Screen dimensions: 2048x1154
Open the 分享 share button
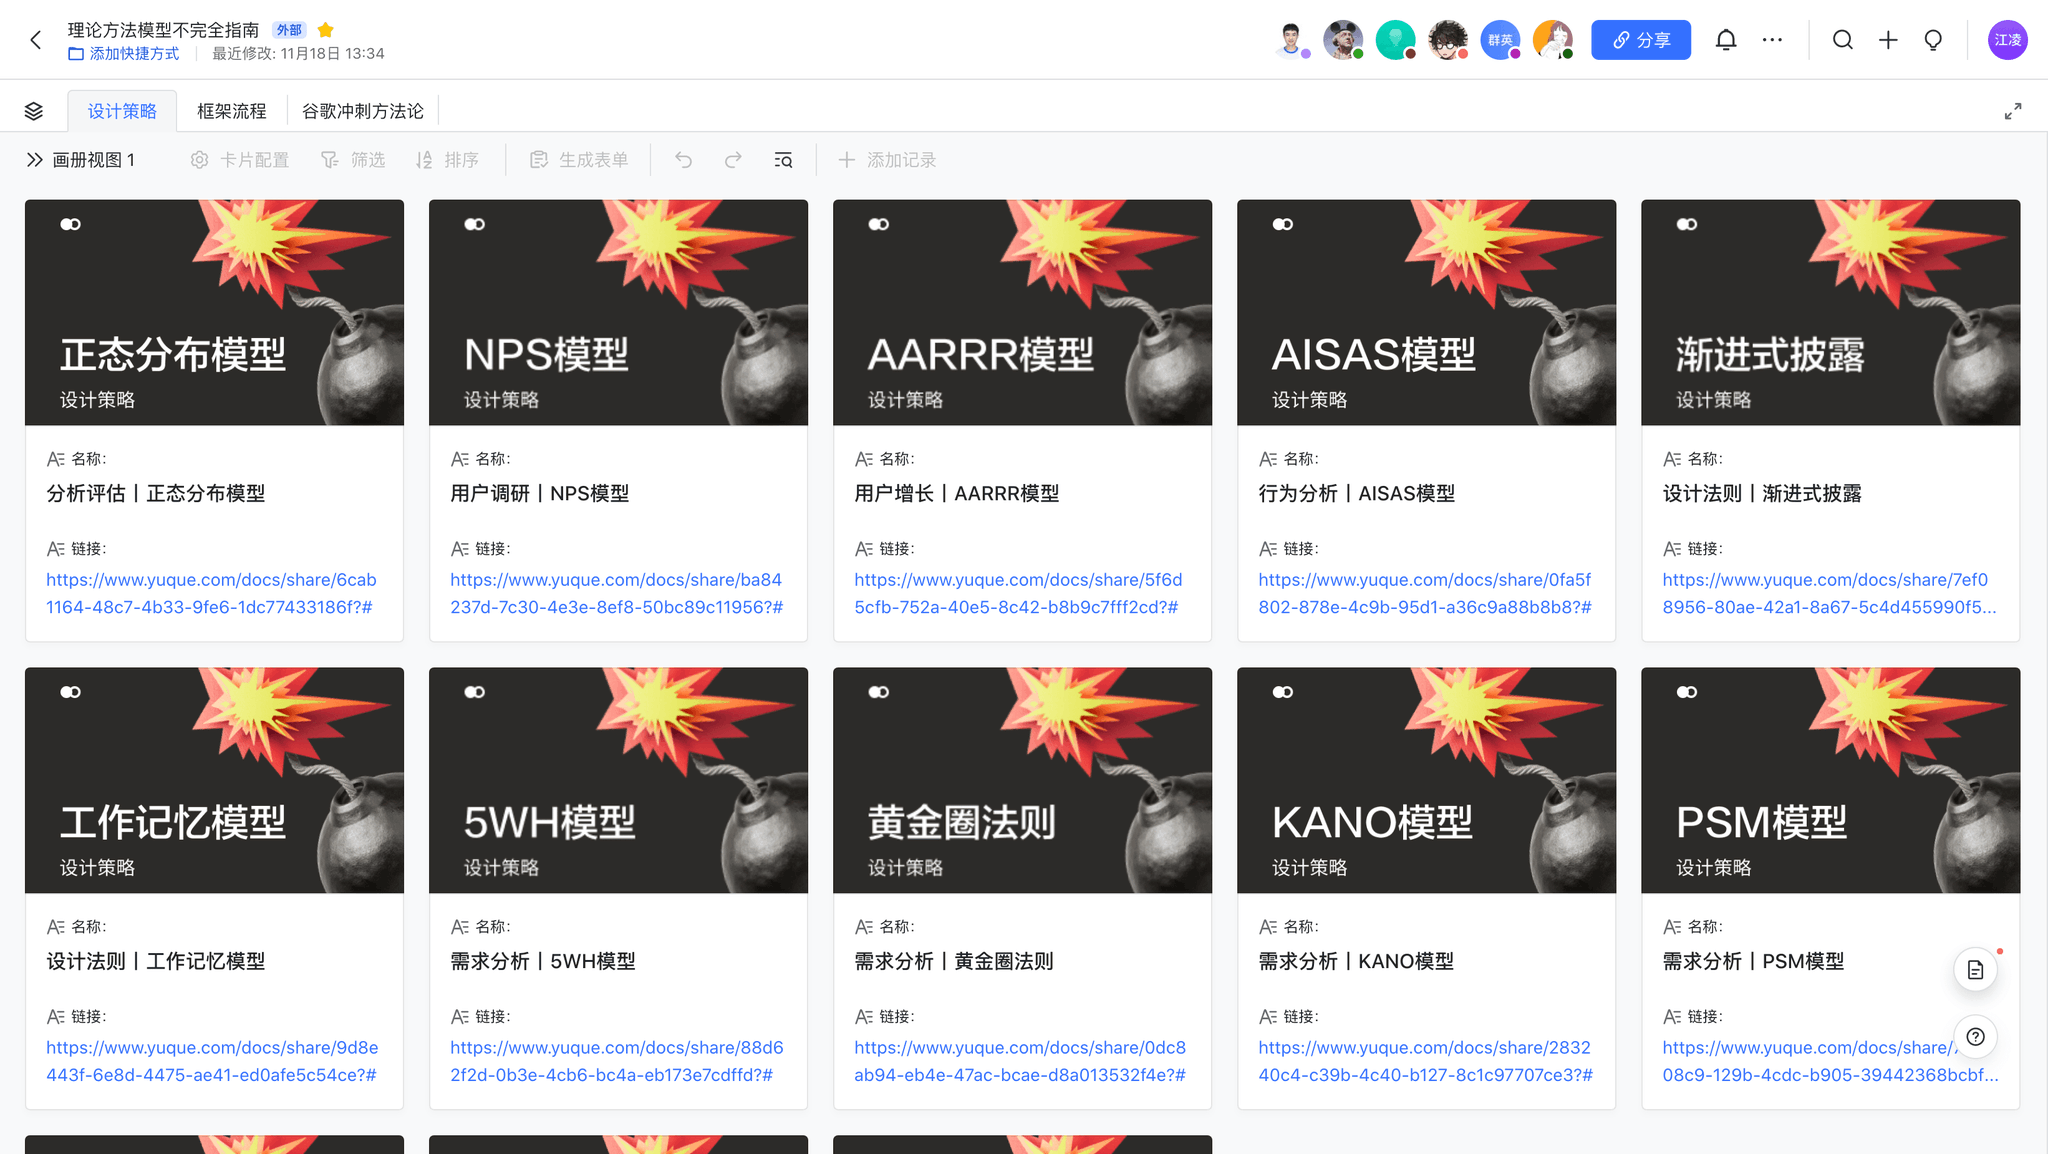tap(1640, 40)
